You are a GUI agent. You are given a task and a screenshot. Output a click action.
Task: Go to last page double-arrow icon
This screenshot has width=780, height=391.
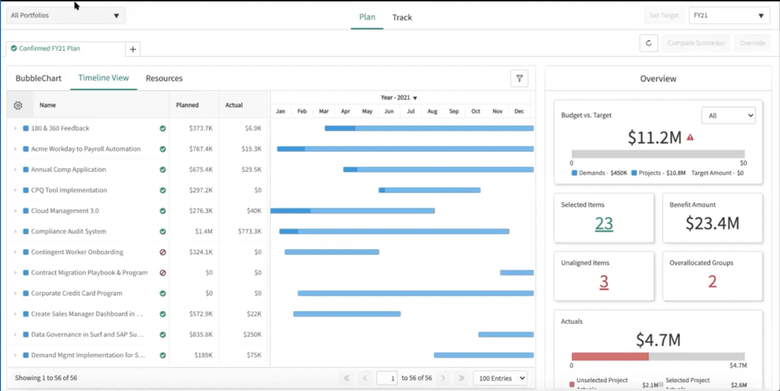(461, 378)
